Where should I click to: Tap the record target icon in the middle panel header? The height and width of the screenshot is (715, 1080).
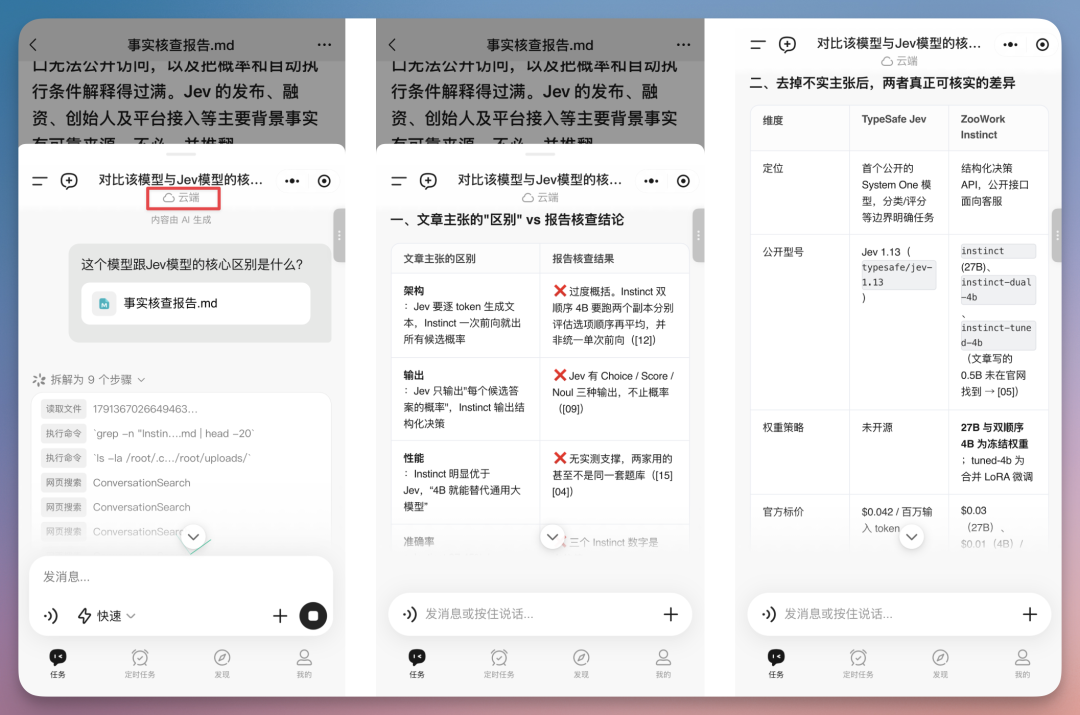tap(683, 181)
